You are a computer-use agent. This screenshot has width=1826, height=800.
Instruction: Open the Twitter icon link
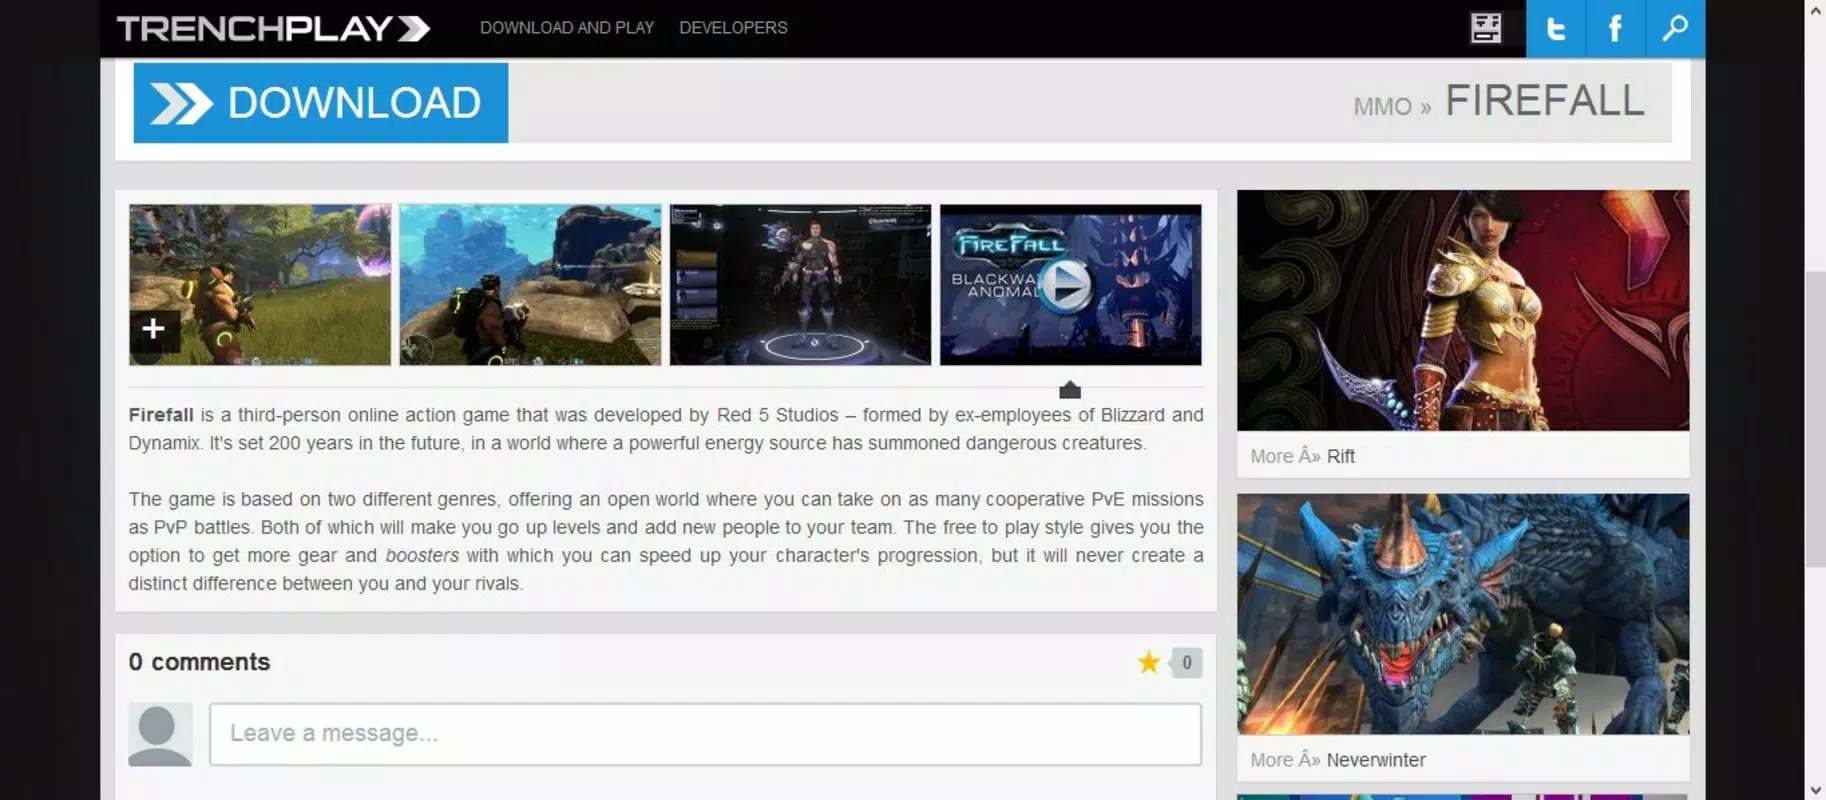(x=1556, y=28)
